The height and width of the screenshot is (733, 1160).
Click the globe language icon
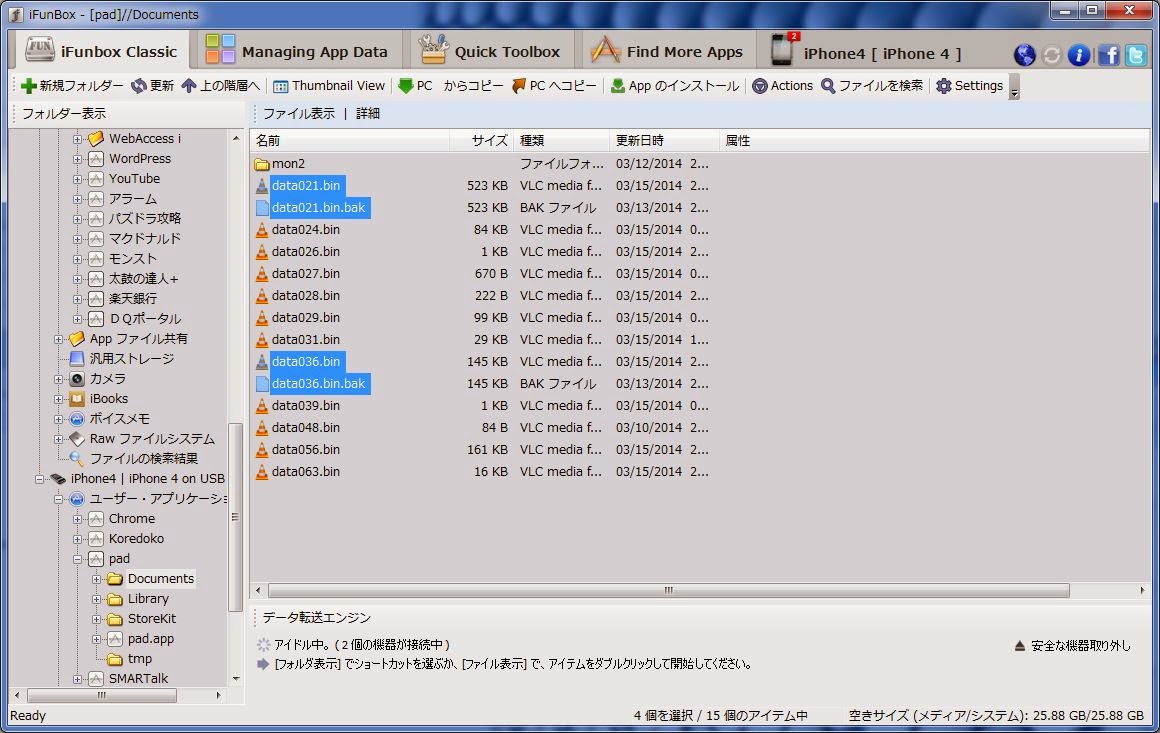pyautogui.click(x=1025, y=55)
